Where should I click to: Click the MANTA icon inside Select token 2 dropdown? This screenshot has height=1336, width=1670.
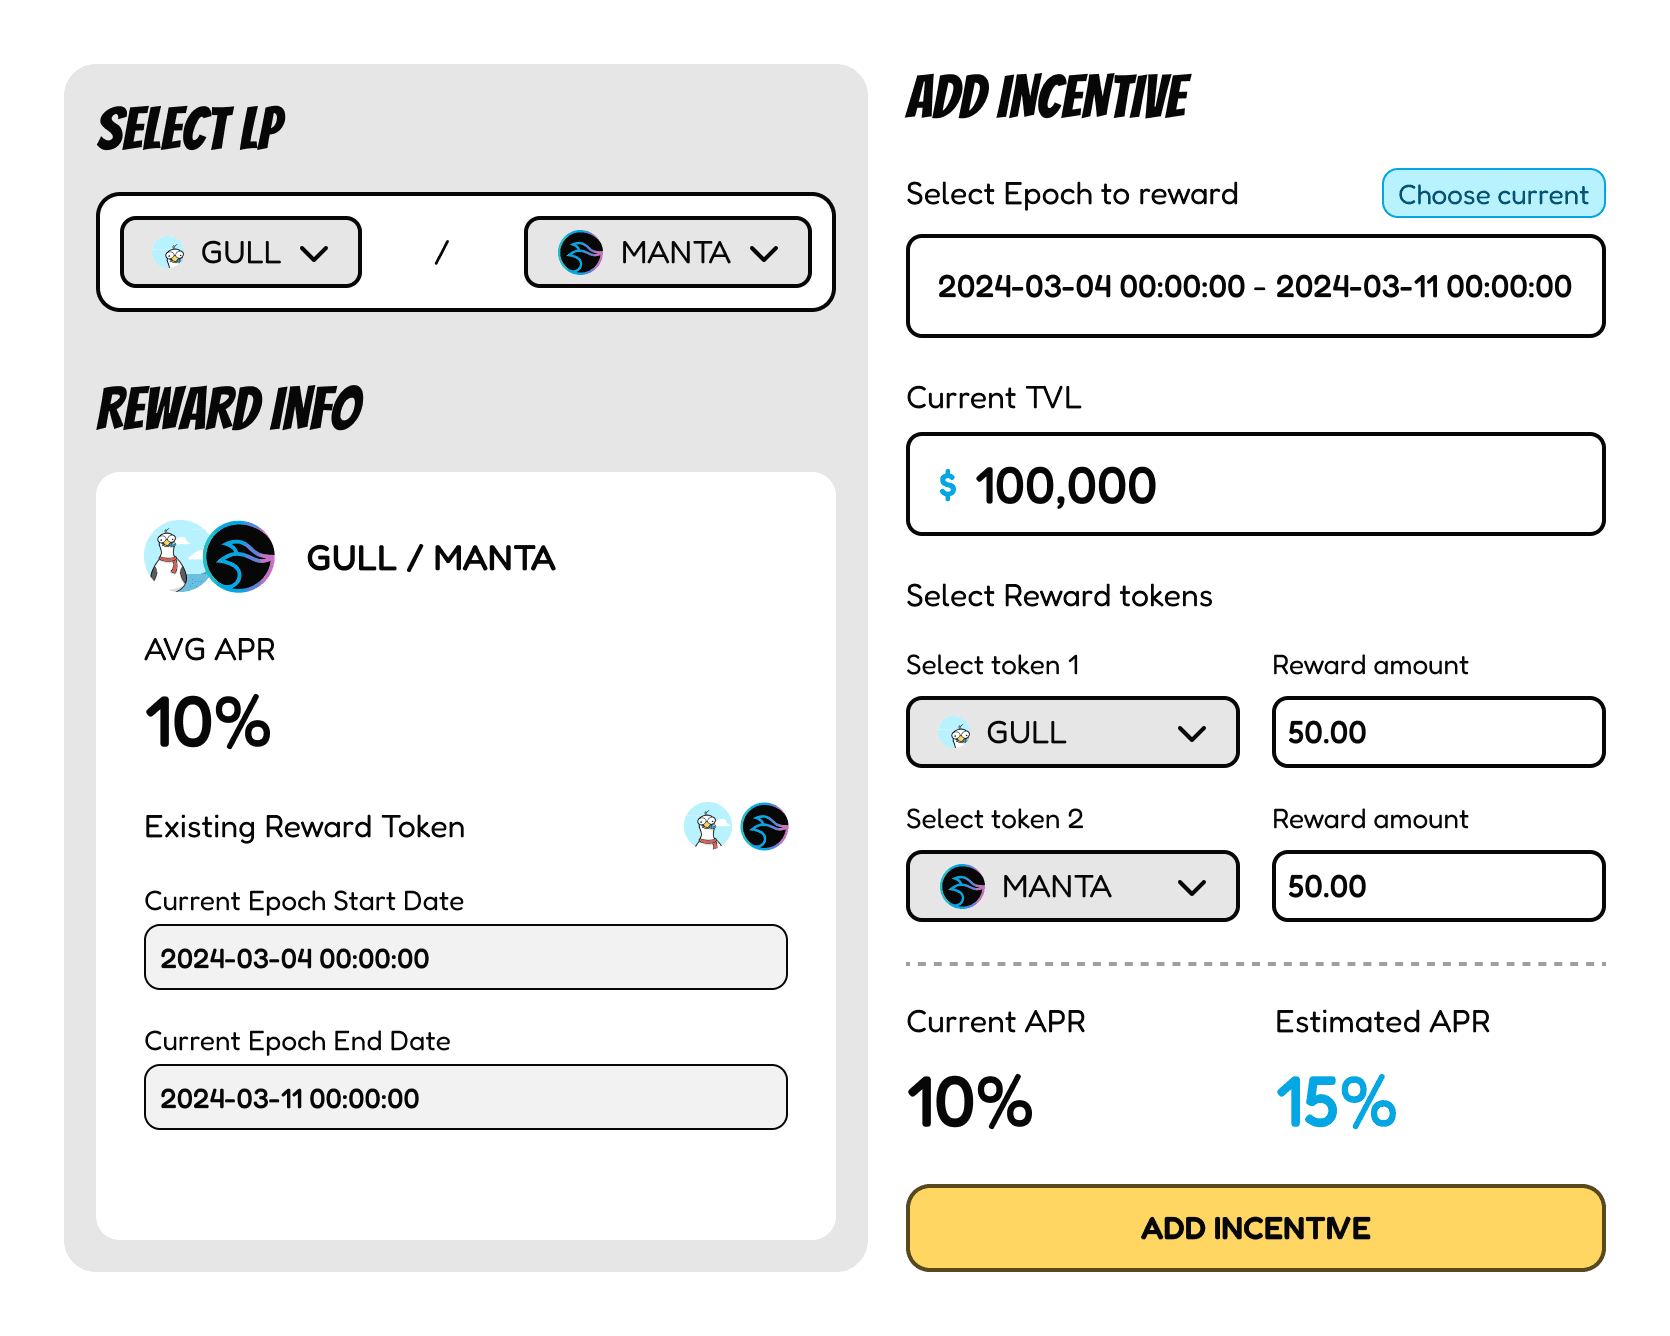(x=962, y=886)
